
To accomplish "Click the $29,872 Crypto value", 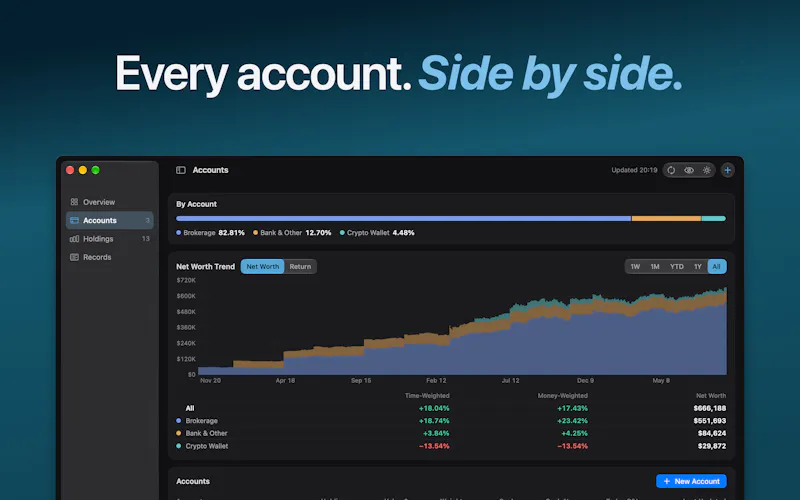I will [x=712, y=446].
